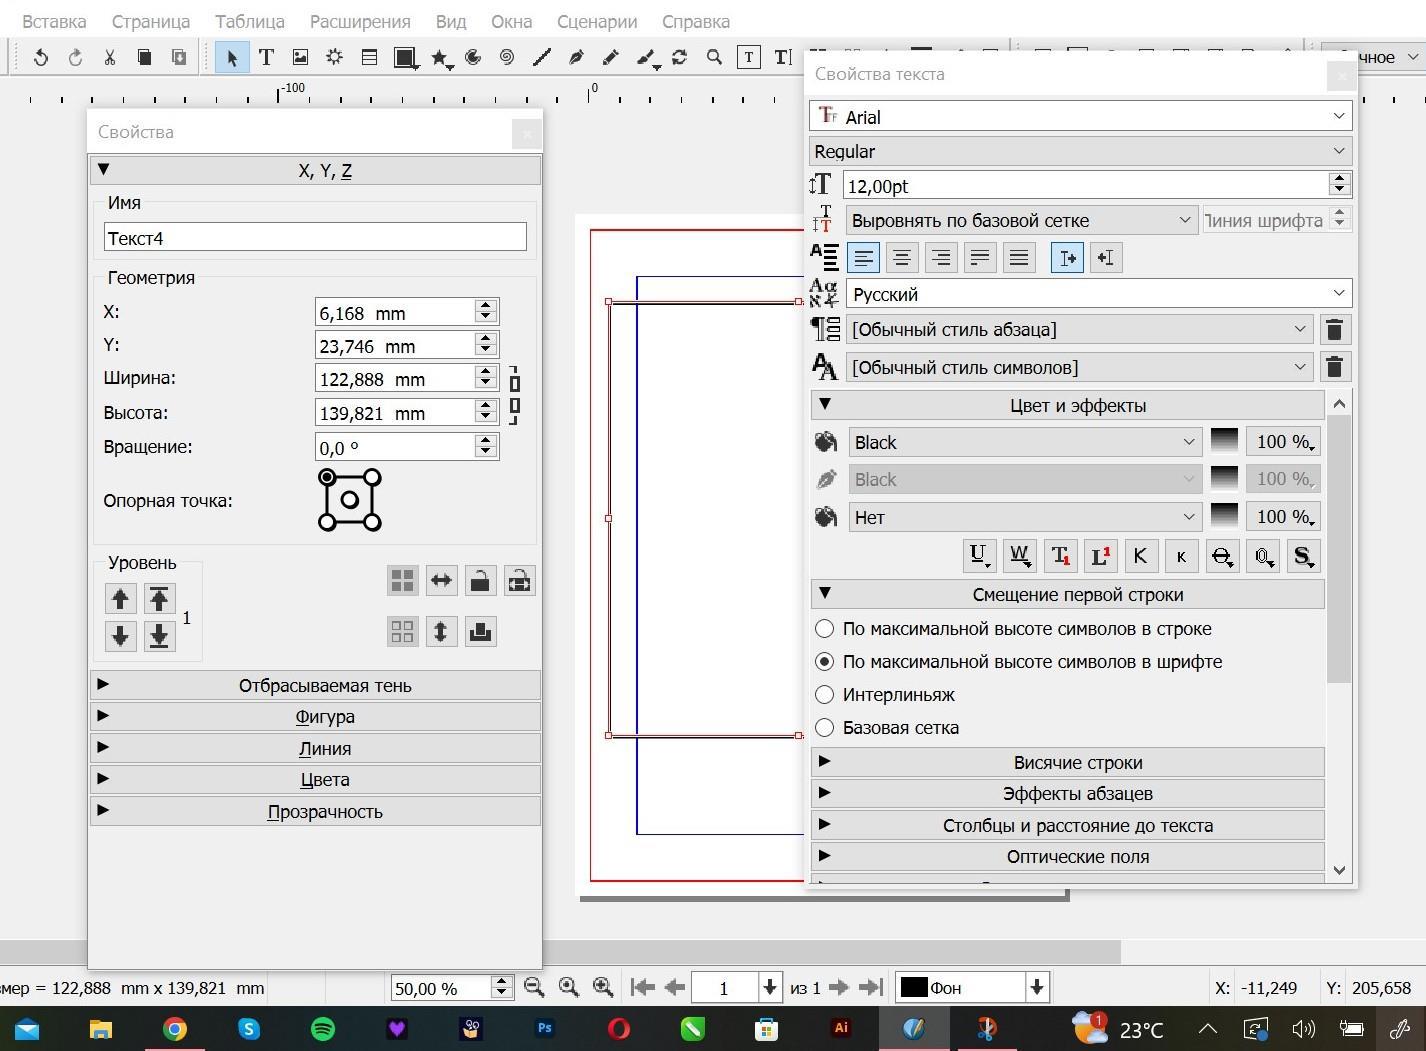This screenshot has height=1051, width=1426.
Task: Open the 'Русский' language dropdown
Action: pos(1098,294)
